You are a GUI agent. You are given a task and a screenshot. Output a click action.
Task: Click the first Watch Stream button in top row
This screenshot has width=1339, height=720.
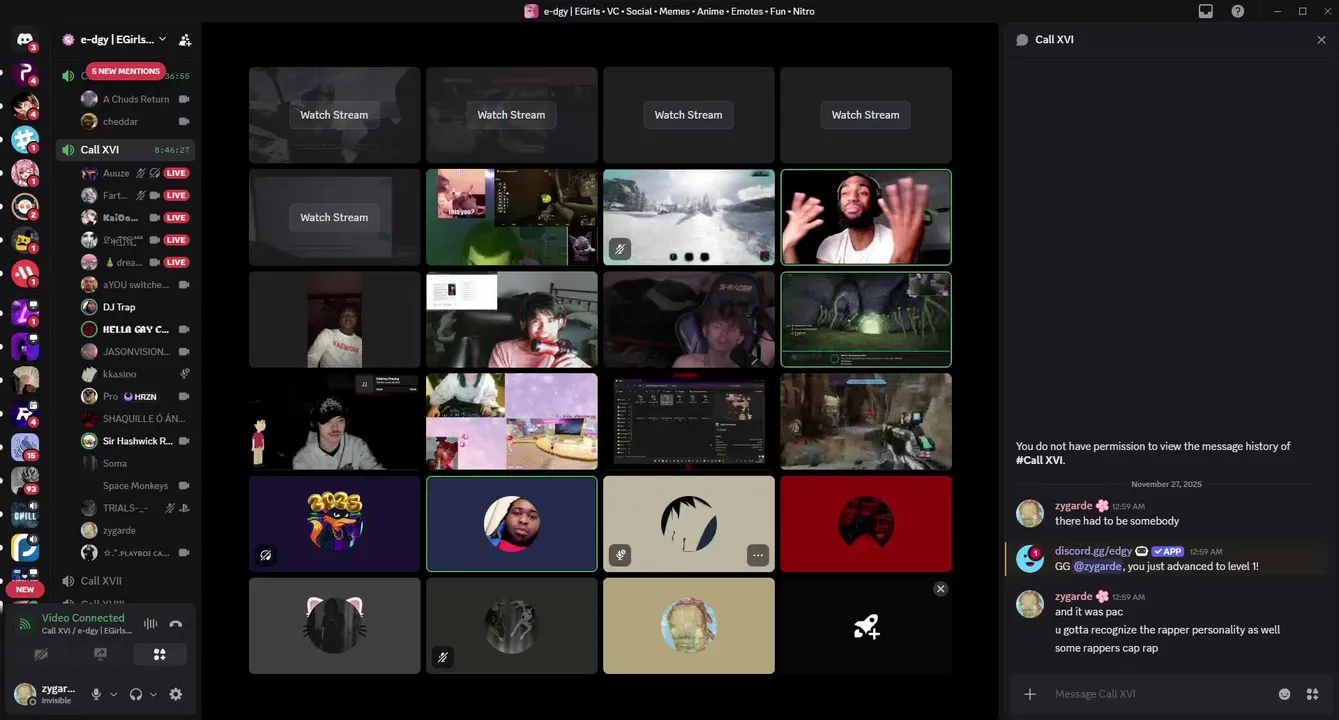point(334,115)
